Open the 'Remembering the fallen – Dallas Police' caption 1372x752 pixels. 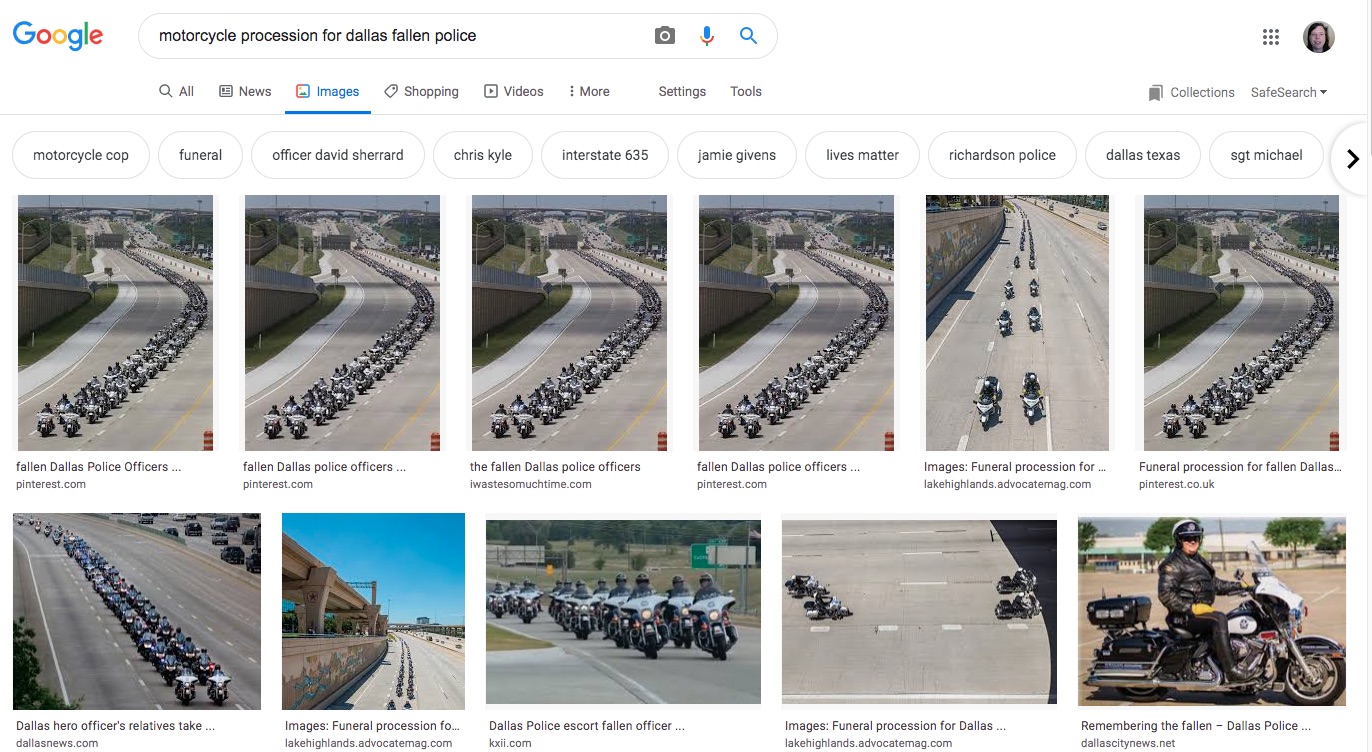[1196, 726]
